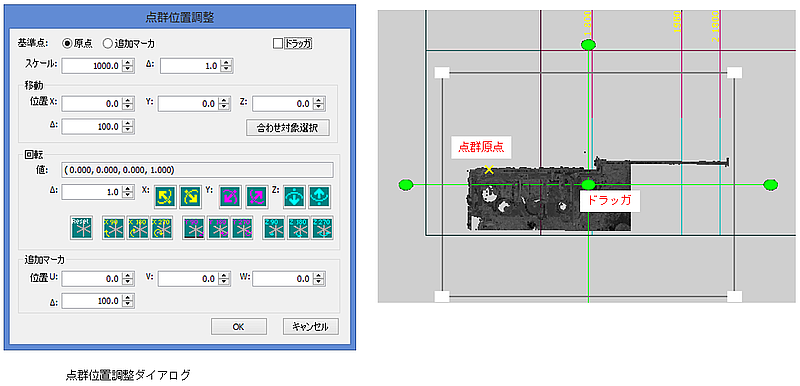Viewport: 800px width, 386px height.
Task: Rotate around X axis in first direction
Action: 165,196
